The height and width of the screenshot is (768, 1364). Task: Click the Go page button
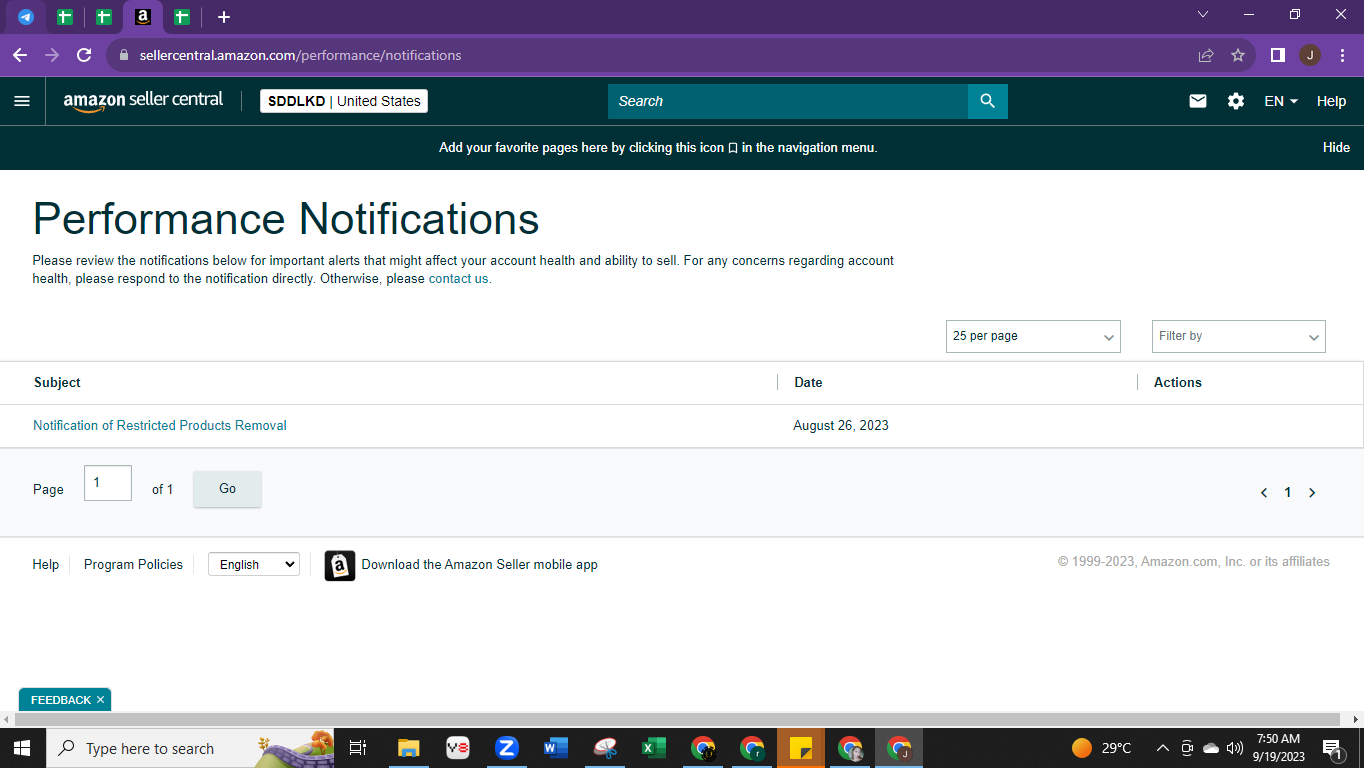click(227, 489)
